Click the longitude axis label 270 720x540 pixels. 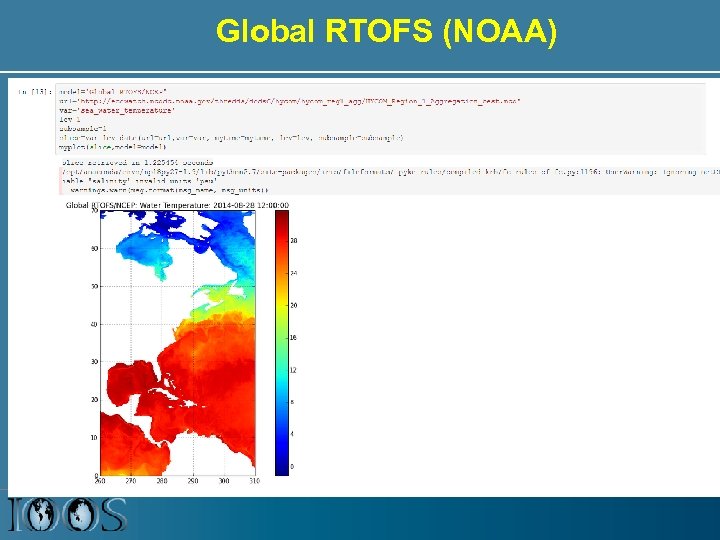coord(131,481)
